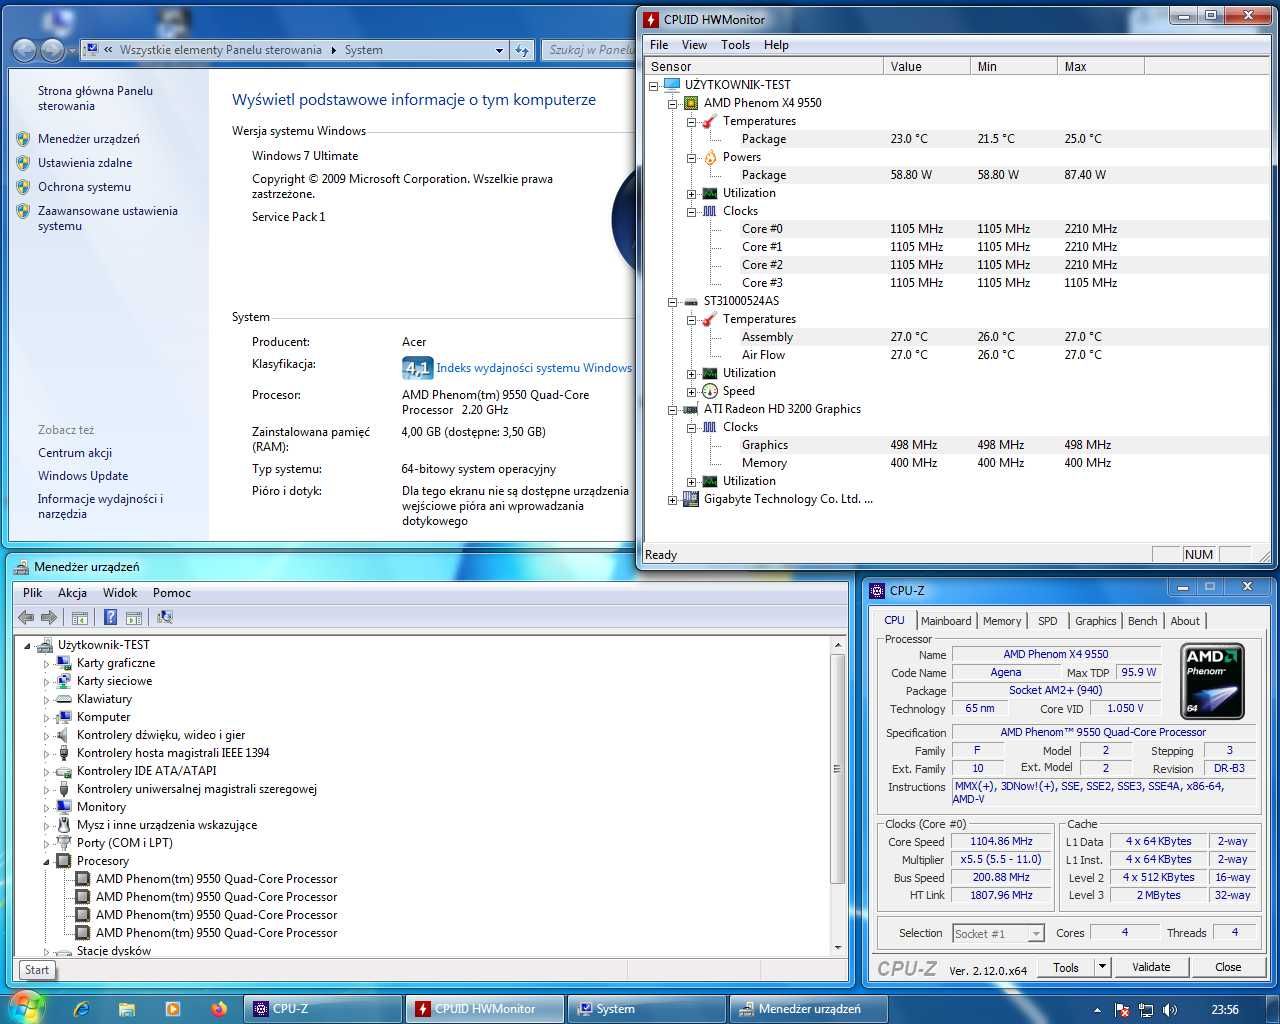Click Sensor column header in HWMonitor

(x=765, y=66)
